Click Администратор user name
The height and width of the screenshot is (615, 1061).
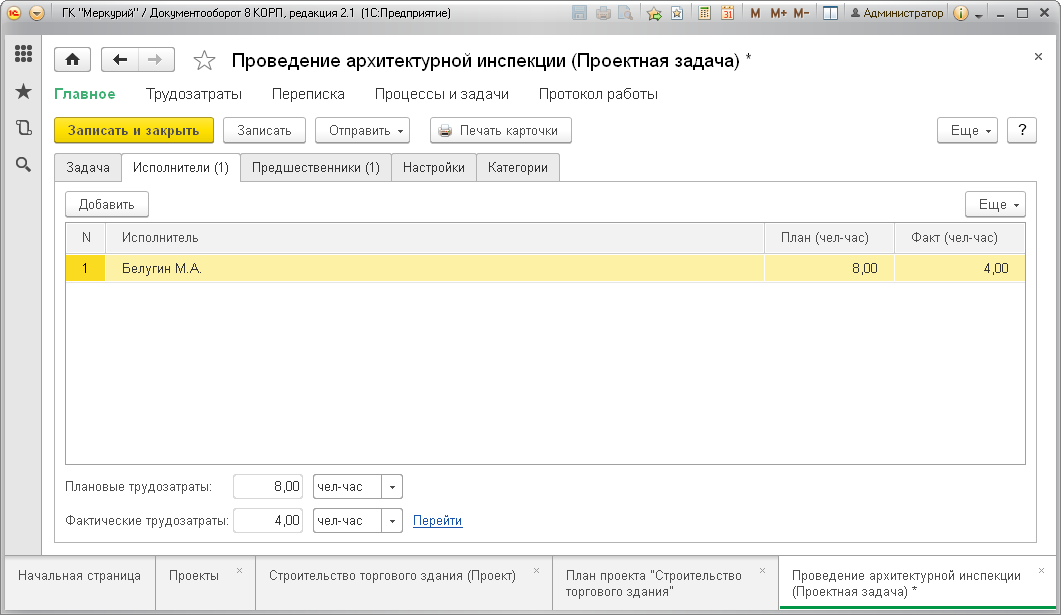pyautogui.click(x=897, y=13)
